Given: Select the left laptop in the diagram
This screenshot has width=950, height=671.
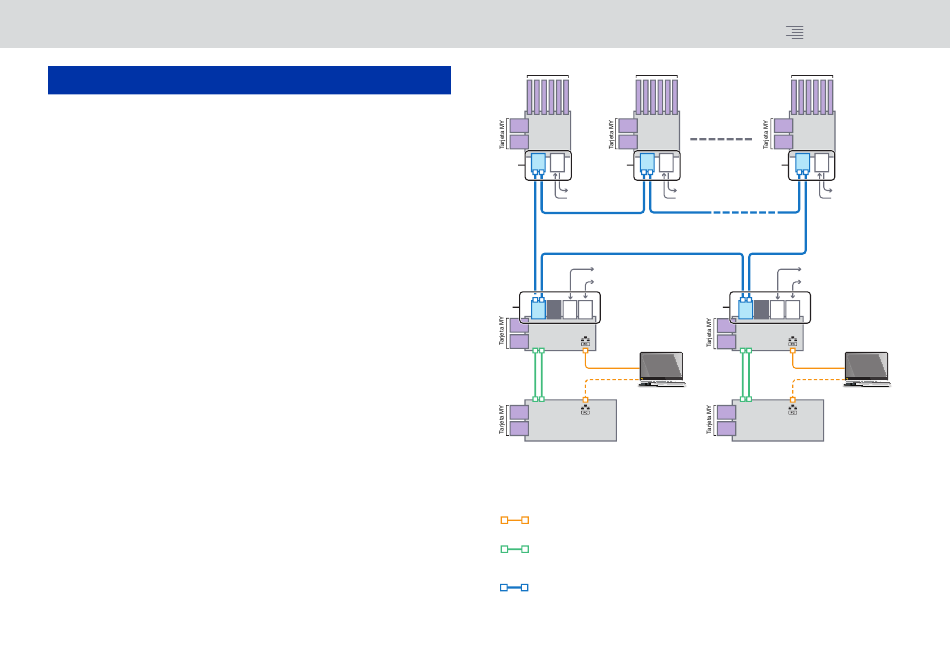Looking at the screenshot, I should [662, 369].
